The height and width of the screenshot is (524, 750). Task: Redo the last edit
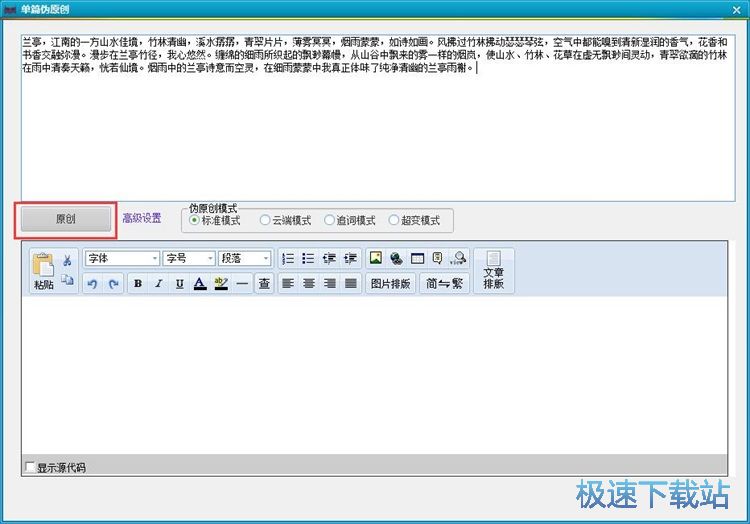113,284
